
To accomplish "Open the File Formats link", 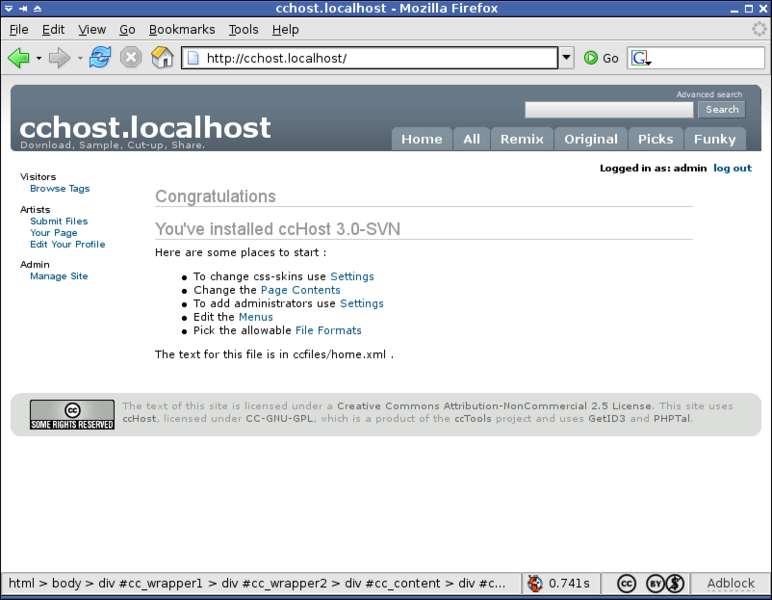I will (328, 330).
